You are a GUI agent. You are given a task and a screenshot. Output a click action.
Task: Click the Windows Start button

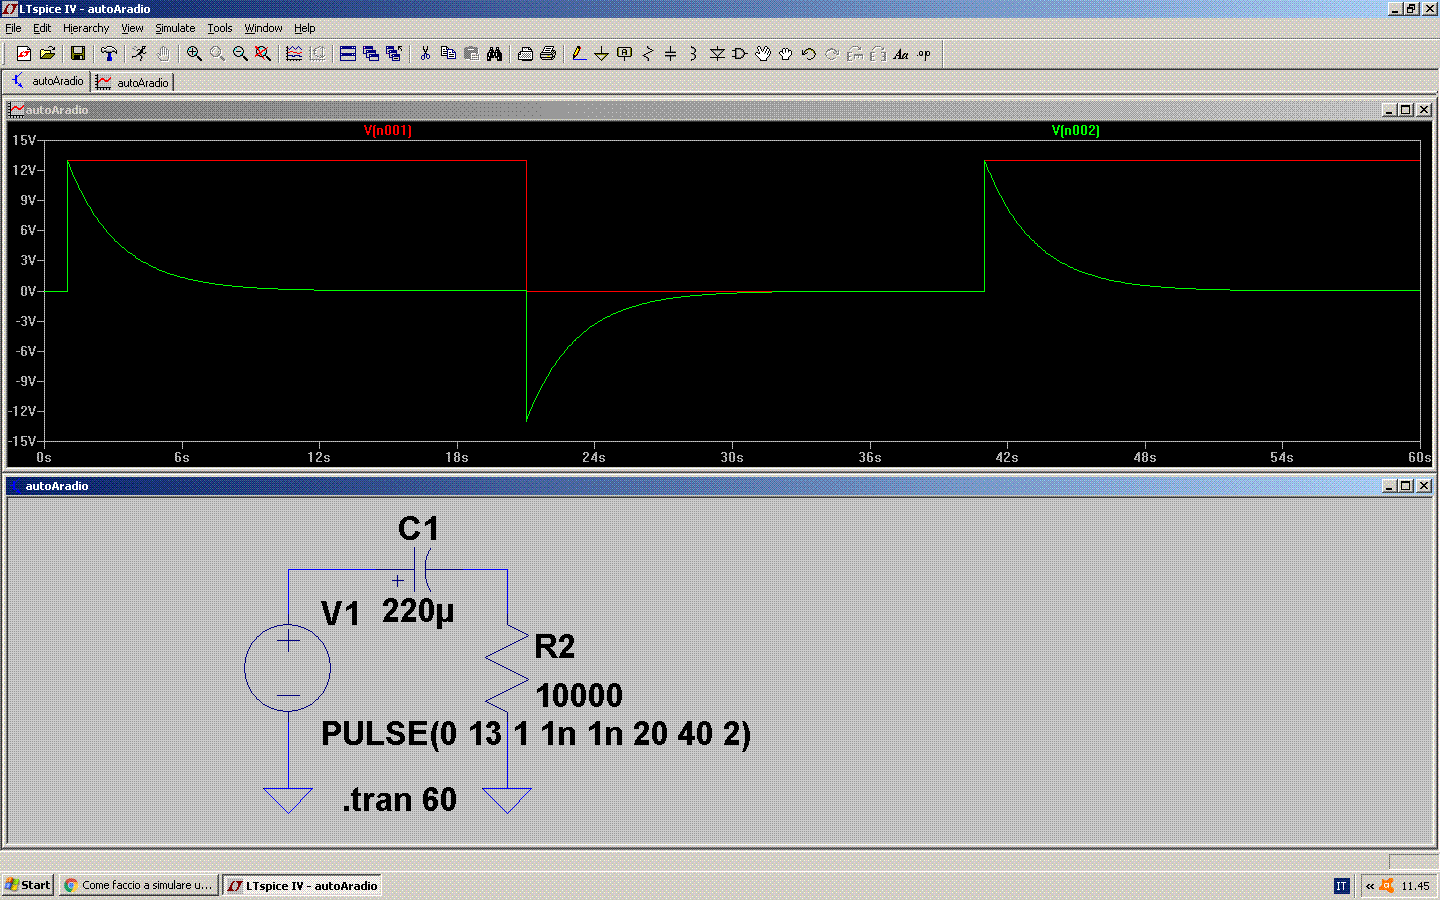click(x=28, y=885)
